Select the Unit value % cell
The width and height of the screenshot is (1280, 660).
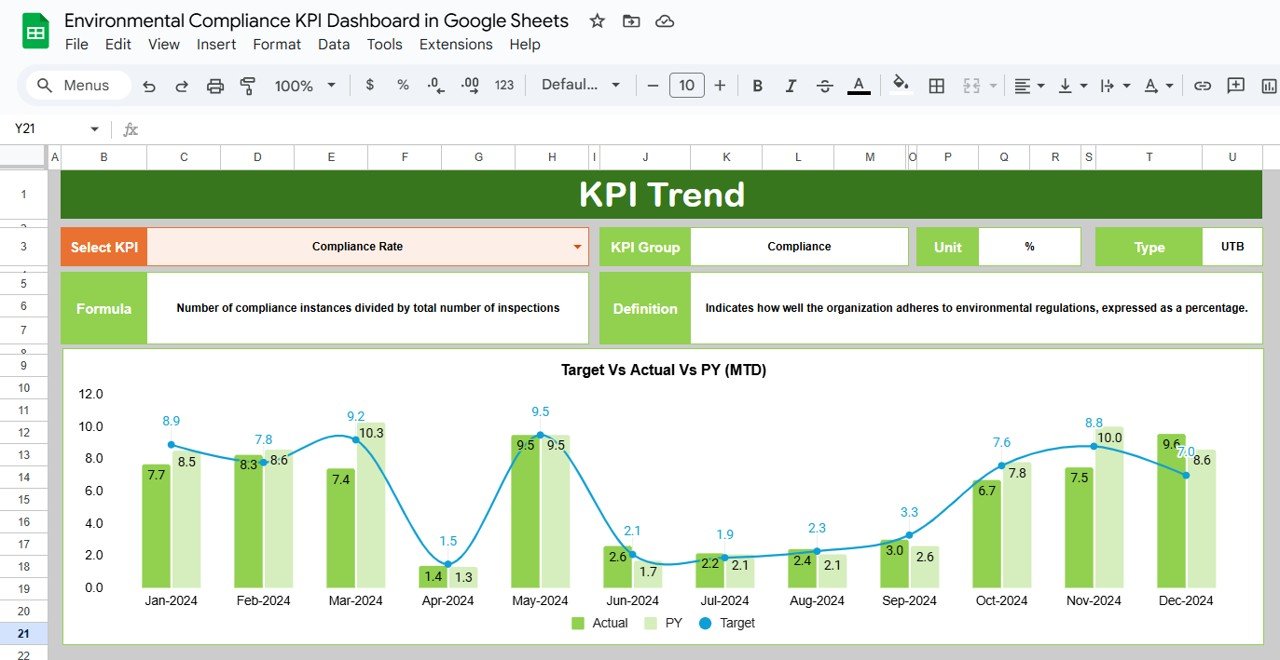click(x=1029, y=246)
